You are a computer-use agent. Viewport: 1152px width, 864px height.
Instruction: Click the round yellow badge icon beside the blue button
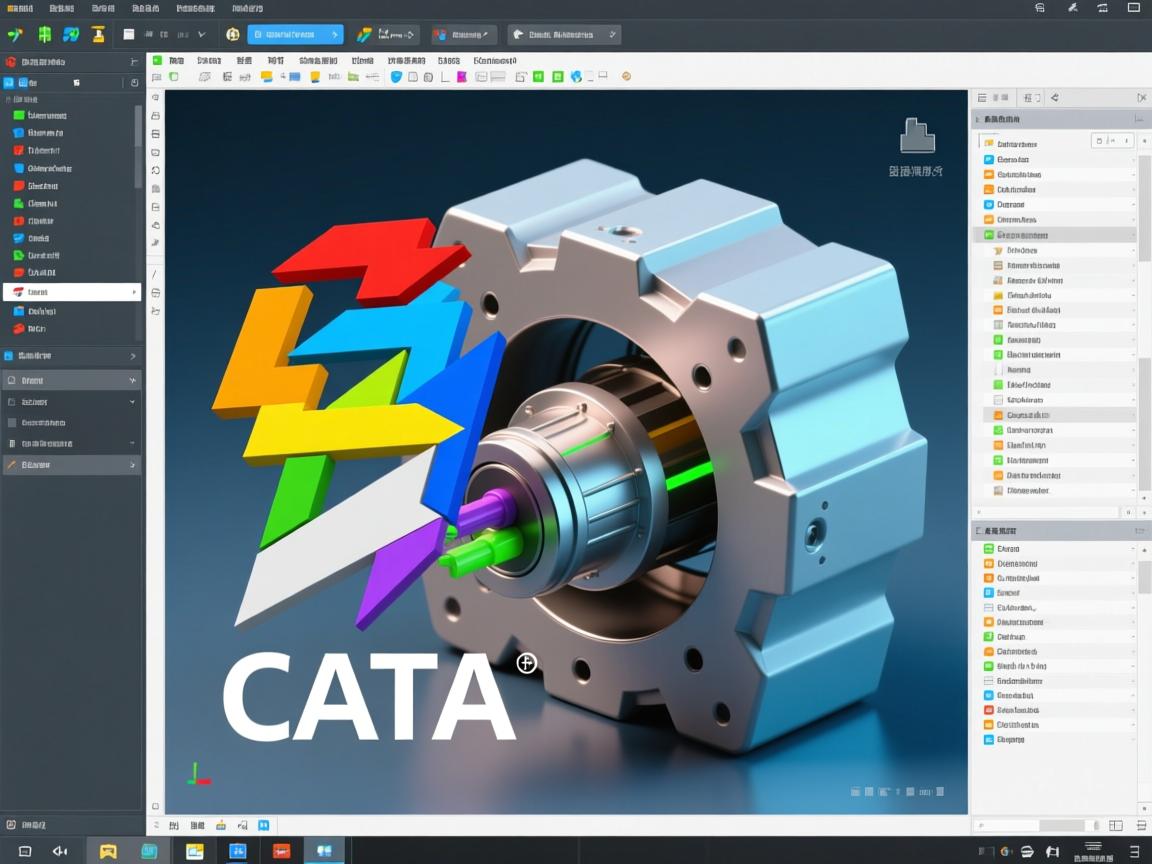pyautogui.click(x=233, y=35)
